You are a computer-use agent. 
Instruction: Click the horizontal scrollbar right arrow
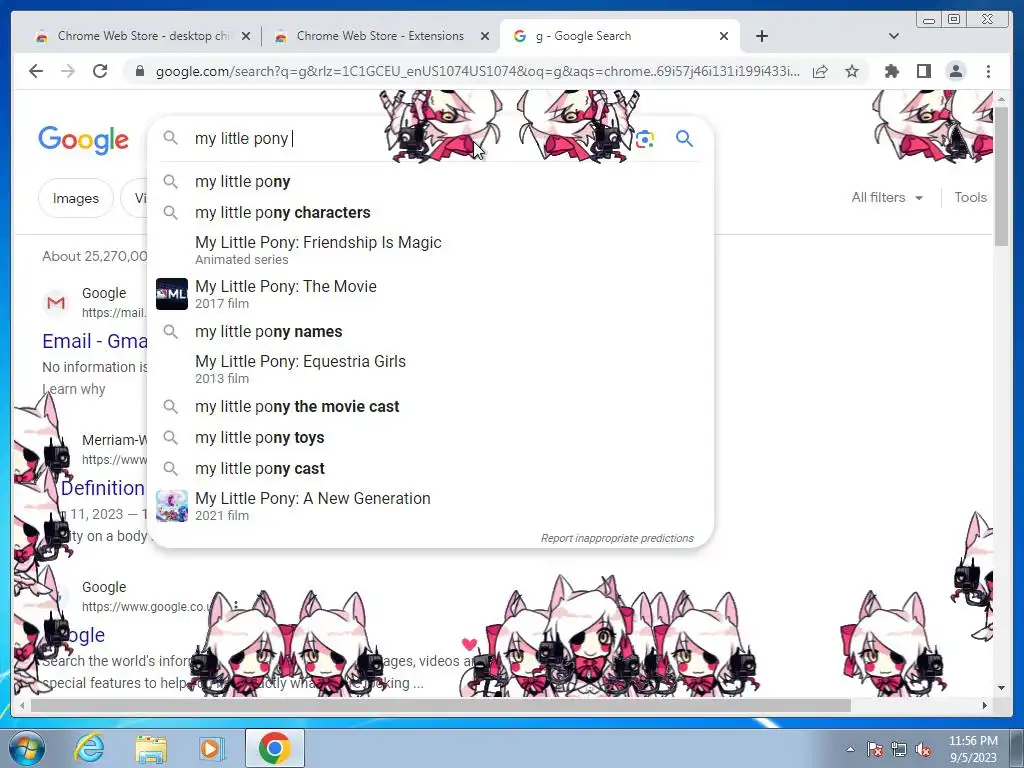(x=985, y=705)
